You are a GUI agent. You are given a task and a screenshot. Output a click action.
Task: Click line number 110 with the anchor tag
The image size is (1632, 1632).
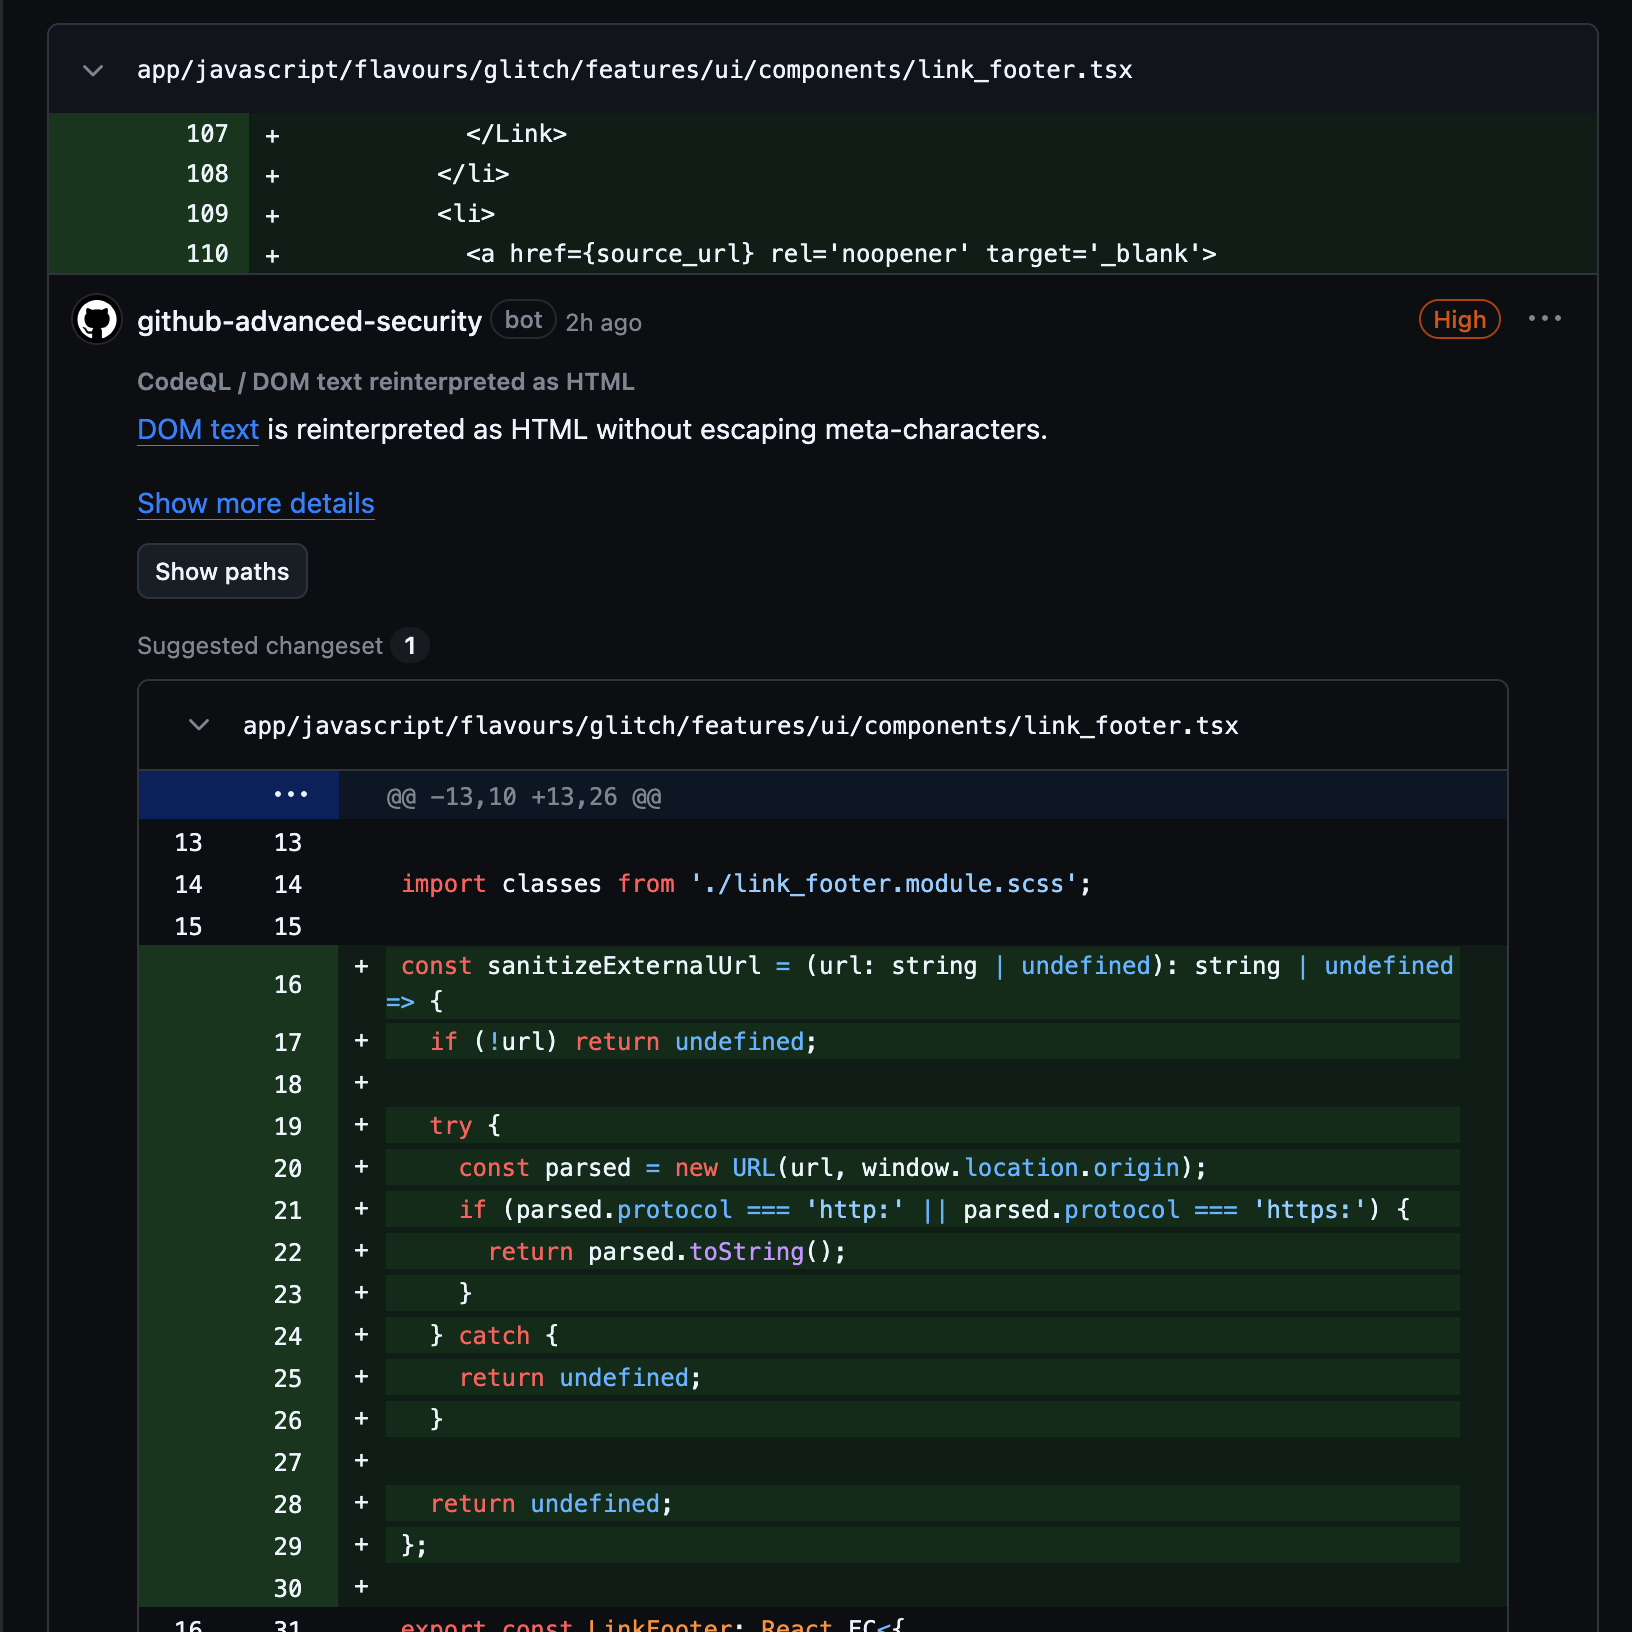pos(207,254)
